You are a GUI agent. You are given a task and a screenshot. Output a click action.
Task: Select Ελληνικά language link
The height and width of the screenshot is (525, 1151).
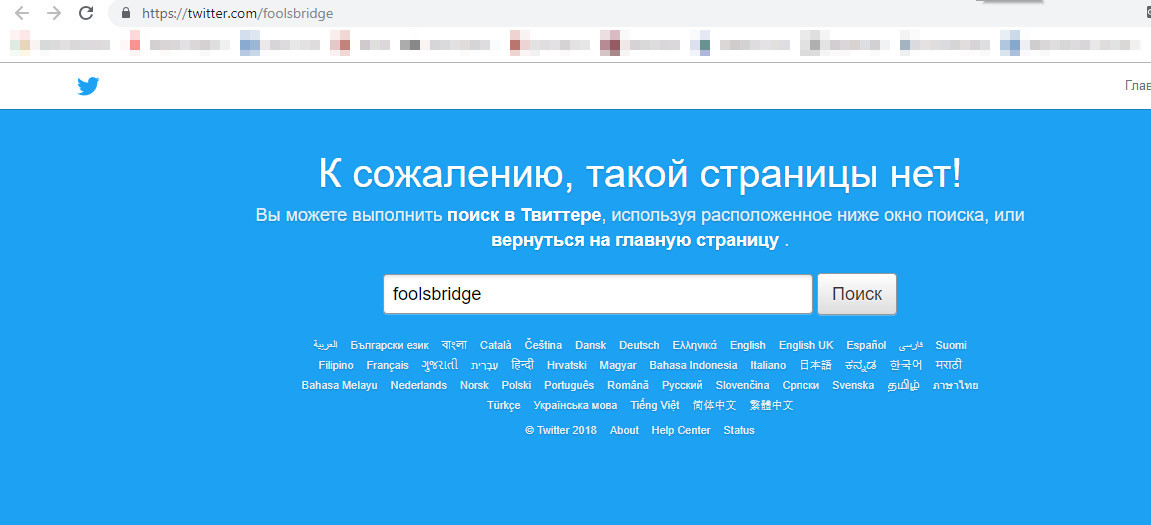click(694, 345)
